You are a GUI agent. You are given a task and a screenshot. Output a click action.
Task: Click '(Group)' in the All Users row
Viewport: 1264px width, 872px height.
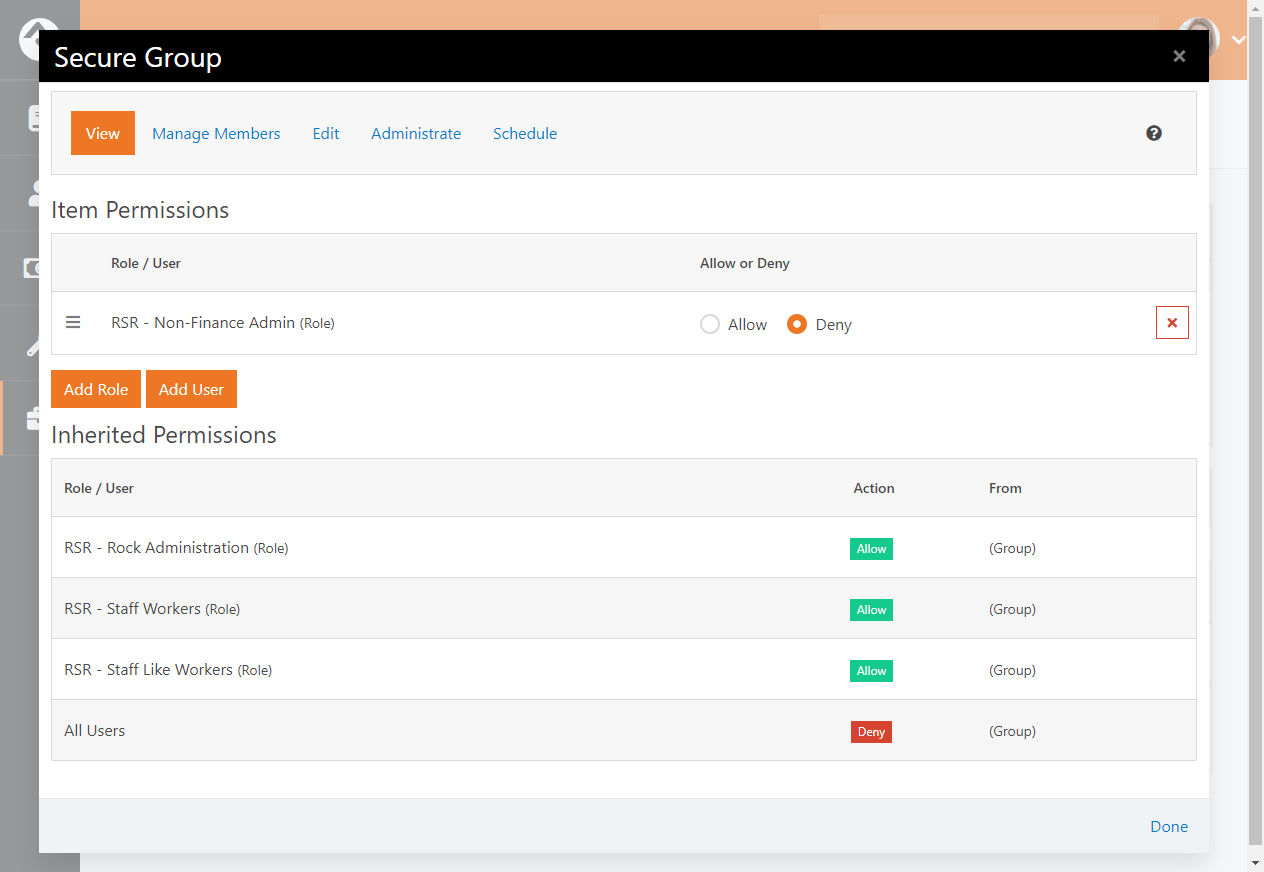(x=1012, y=731)
